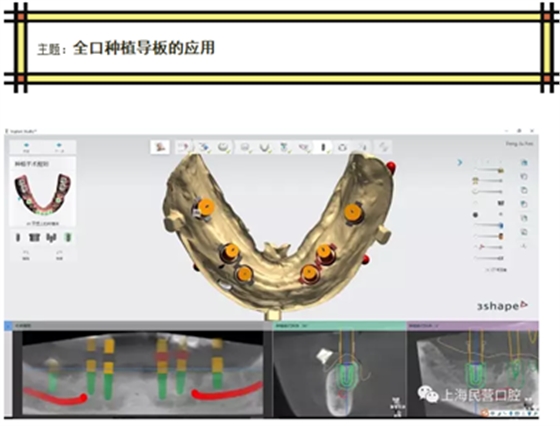Collapse the visibility sliders panel chevron

(460, 163)
